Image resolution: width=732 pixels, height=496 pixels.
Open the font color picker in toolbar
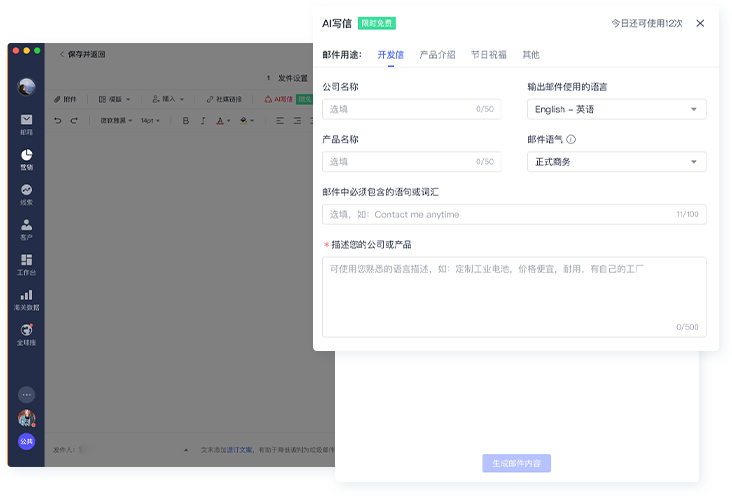tap(245, 121)
